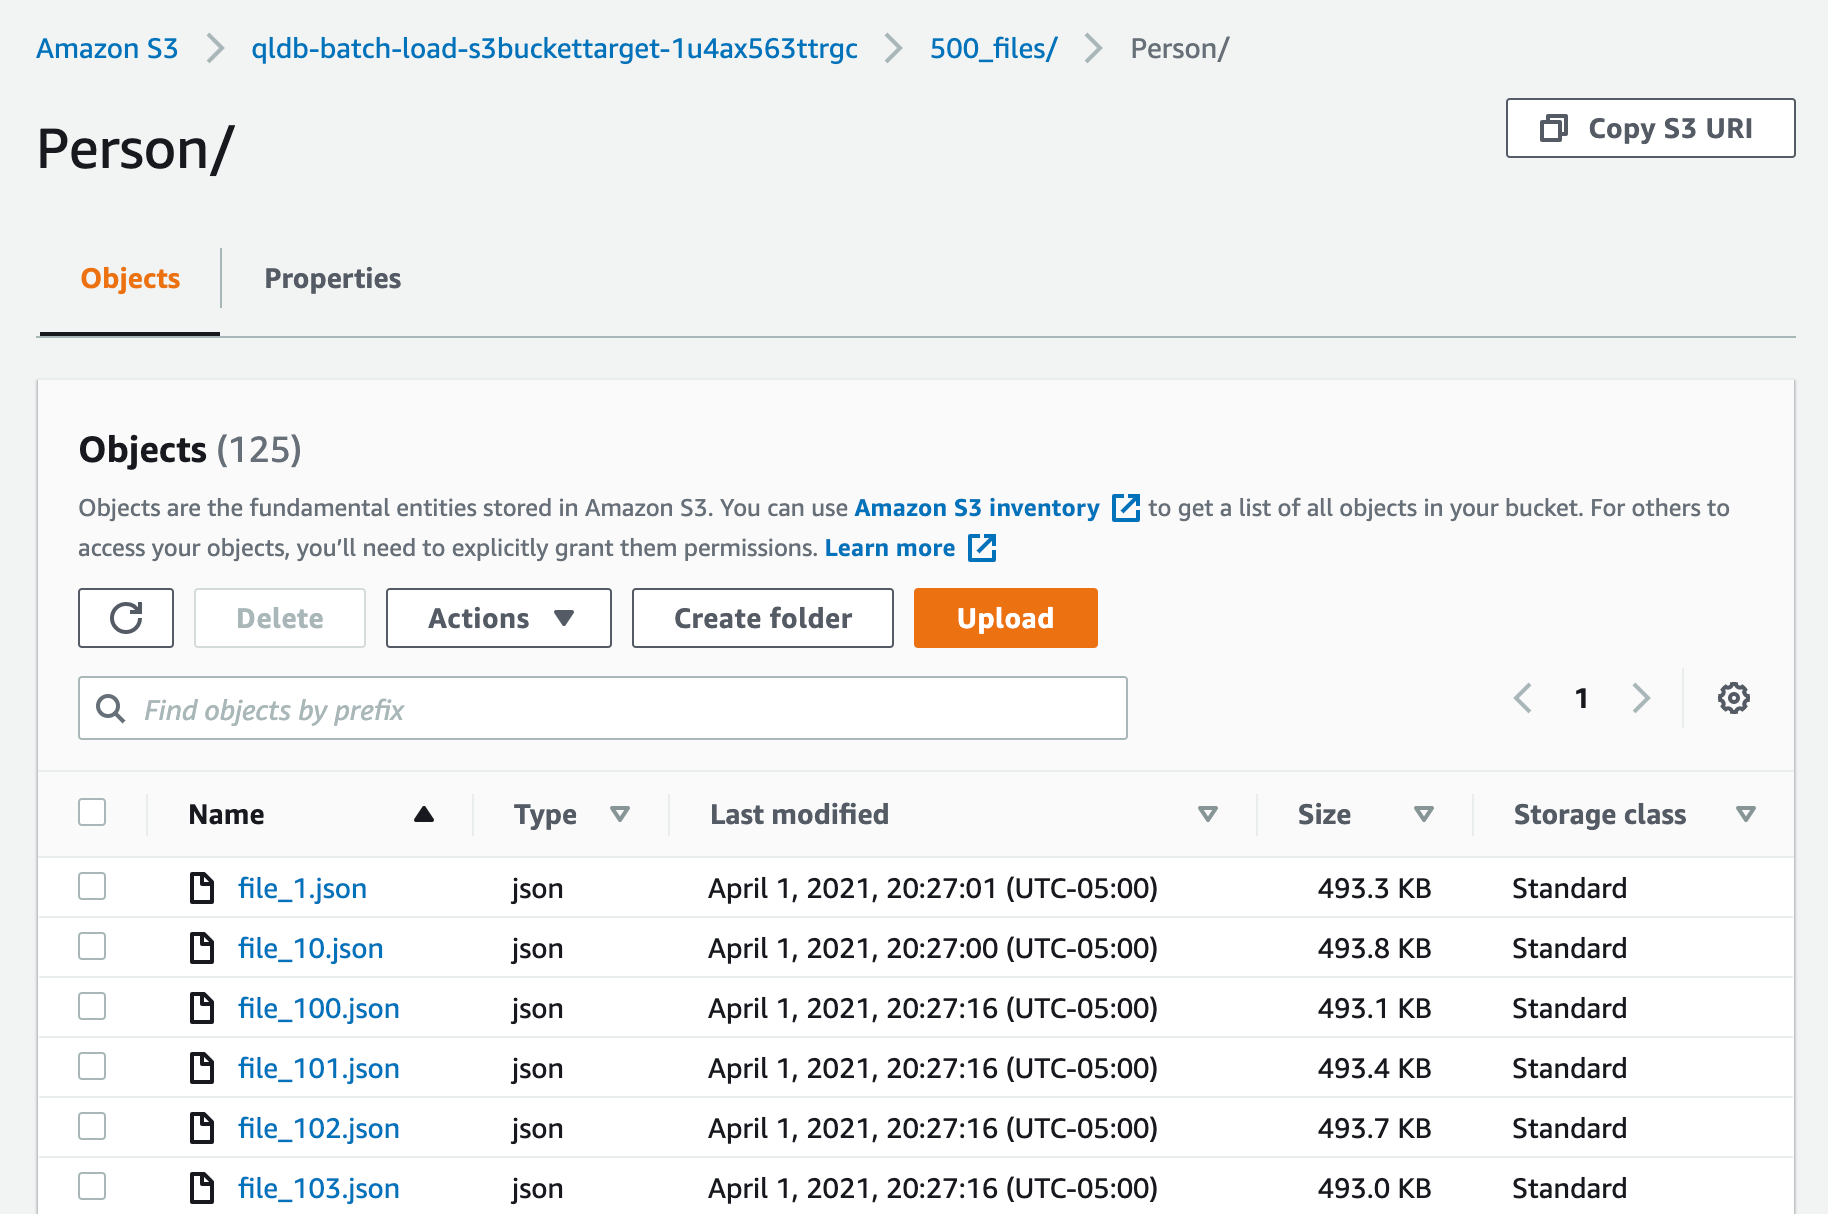Check the box for file_10.json
Image resolution: width=1828 pixels, height=1214 pixels.
92,946
